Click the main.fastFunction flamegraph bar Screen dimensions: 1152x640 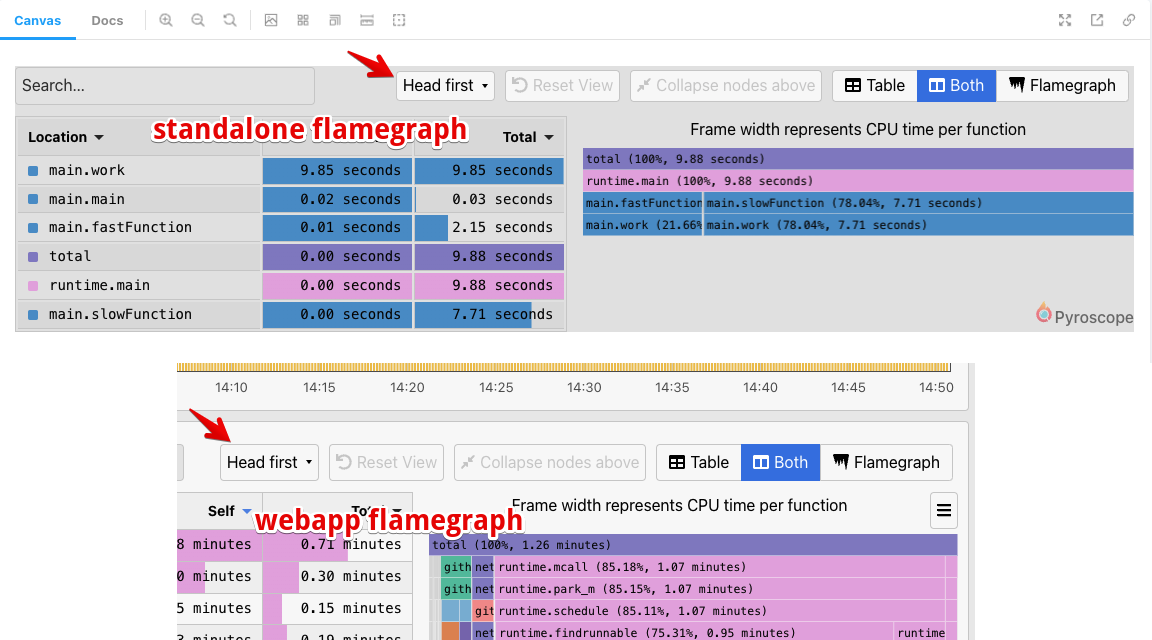pyautogui.click(x=643, y=203)
